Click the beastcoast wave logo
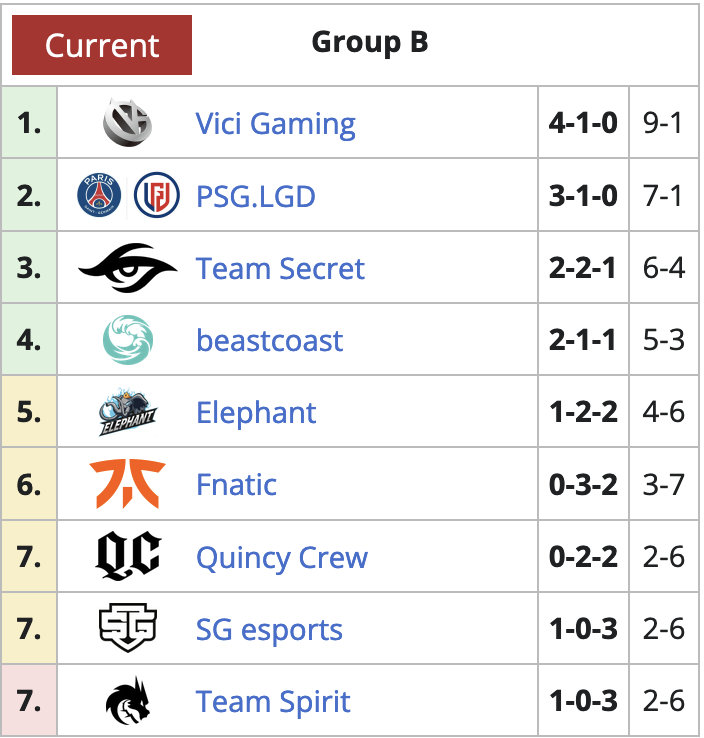This screenshot has height=738, width=704. (128, 340)
